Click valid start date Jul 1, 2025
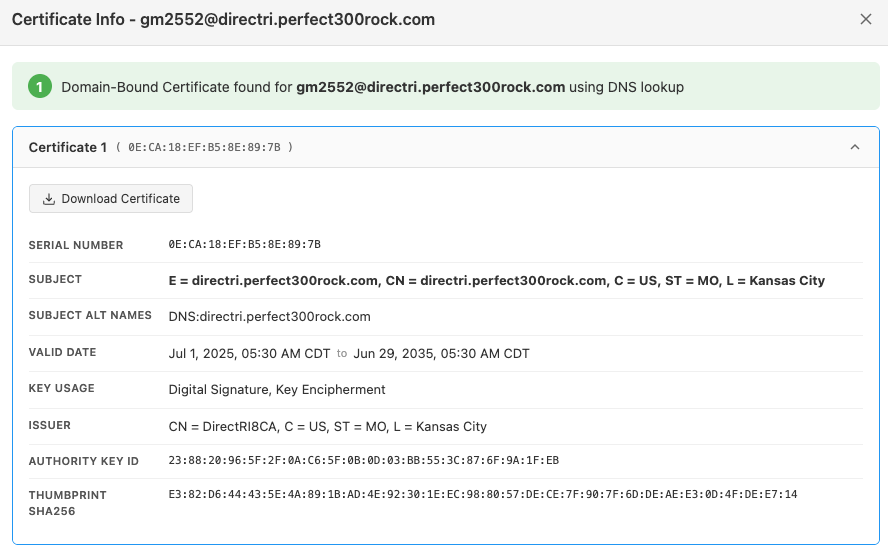 pos(249,353)
